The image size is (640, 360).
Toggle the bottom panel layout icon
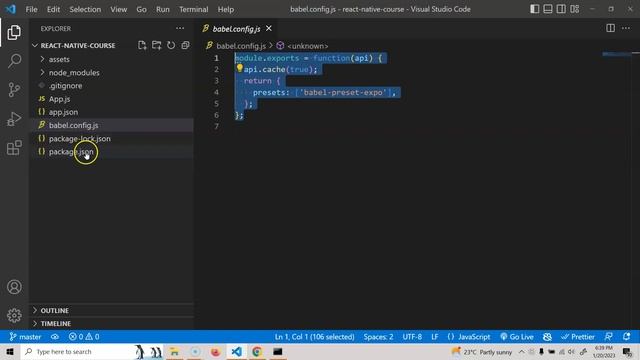pos(548,9)
